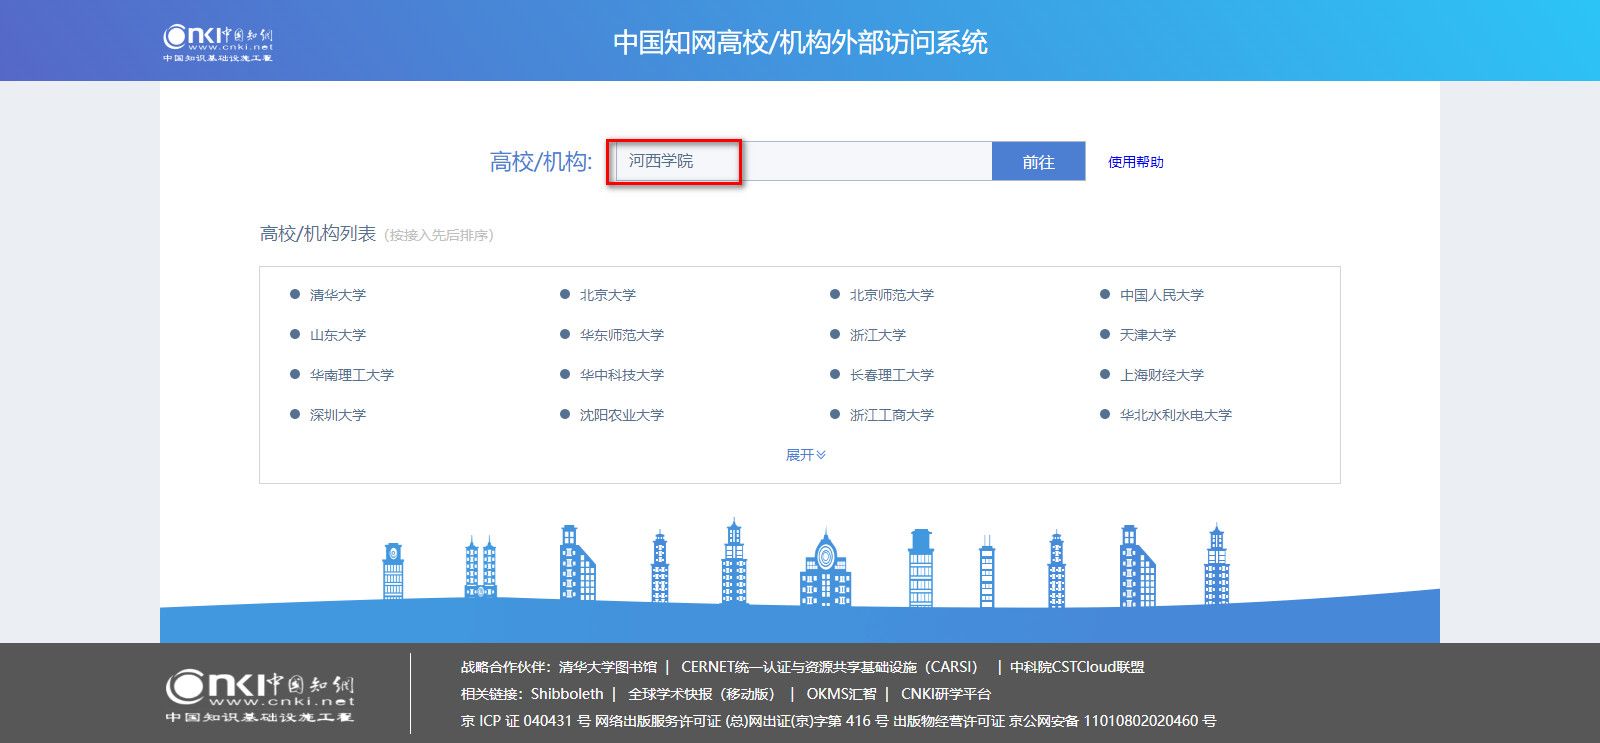Open the OKMS汇智 link
Viewport: 1600px width, 743px height.
click(841, 694)
